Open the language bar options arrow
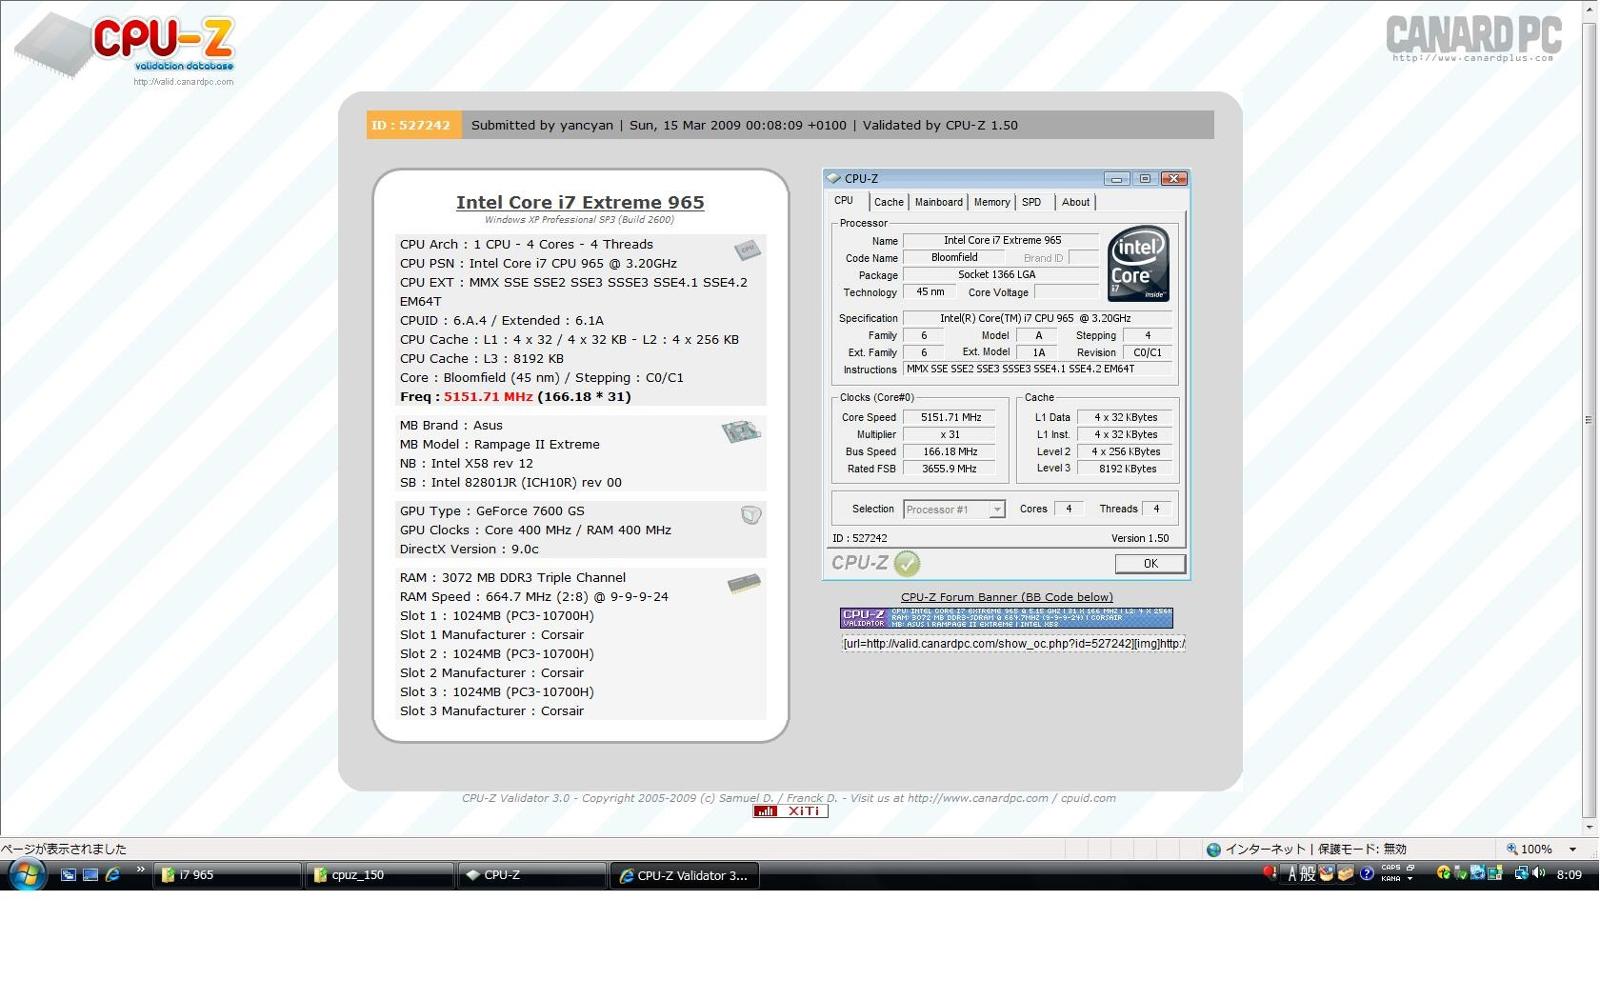Viewport: 1600px width, 1000px height. click(1410, 879)
